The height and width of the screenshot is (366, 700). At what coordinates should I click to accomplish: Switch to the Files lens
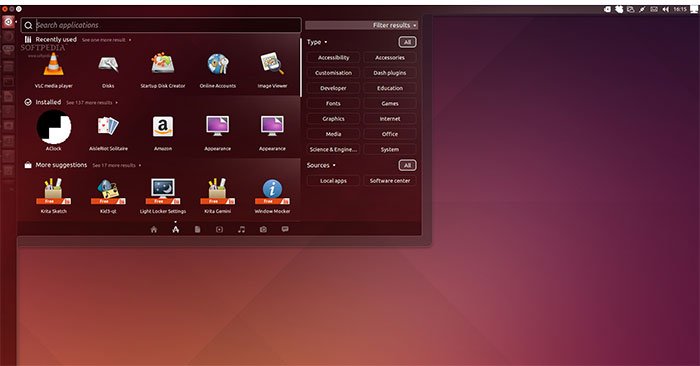pyautogui.click(x=197, y=229)
